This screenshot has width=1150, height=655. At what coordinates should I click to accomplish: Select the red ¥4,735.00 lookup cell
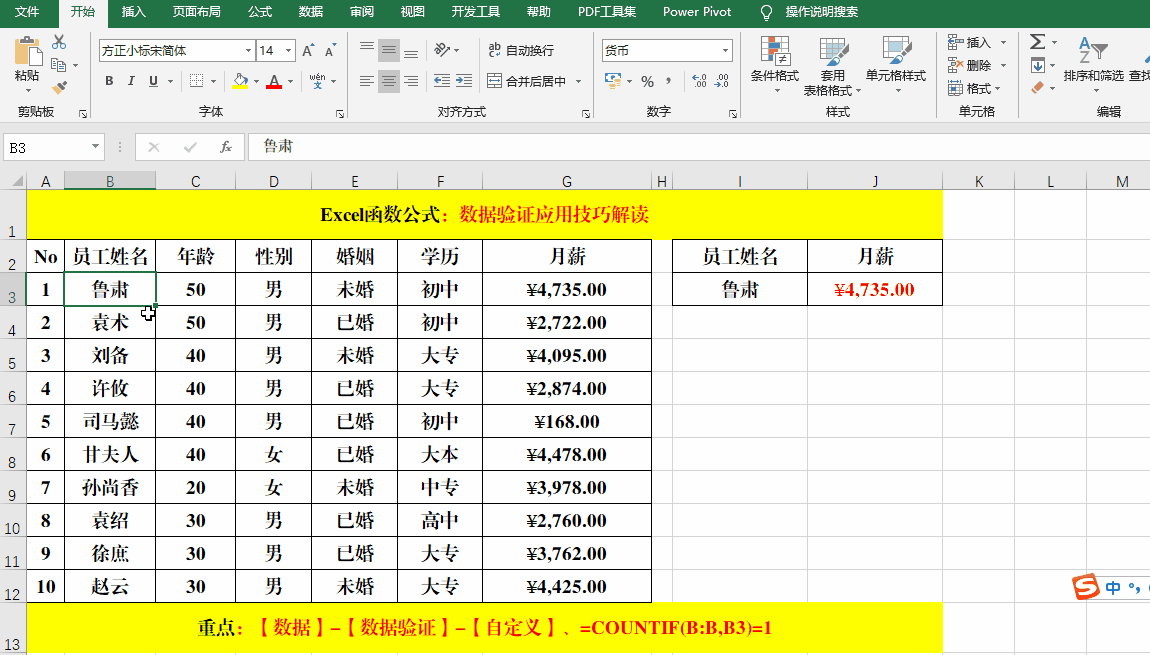(874, 290)
